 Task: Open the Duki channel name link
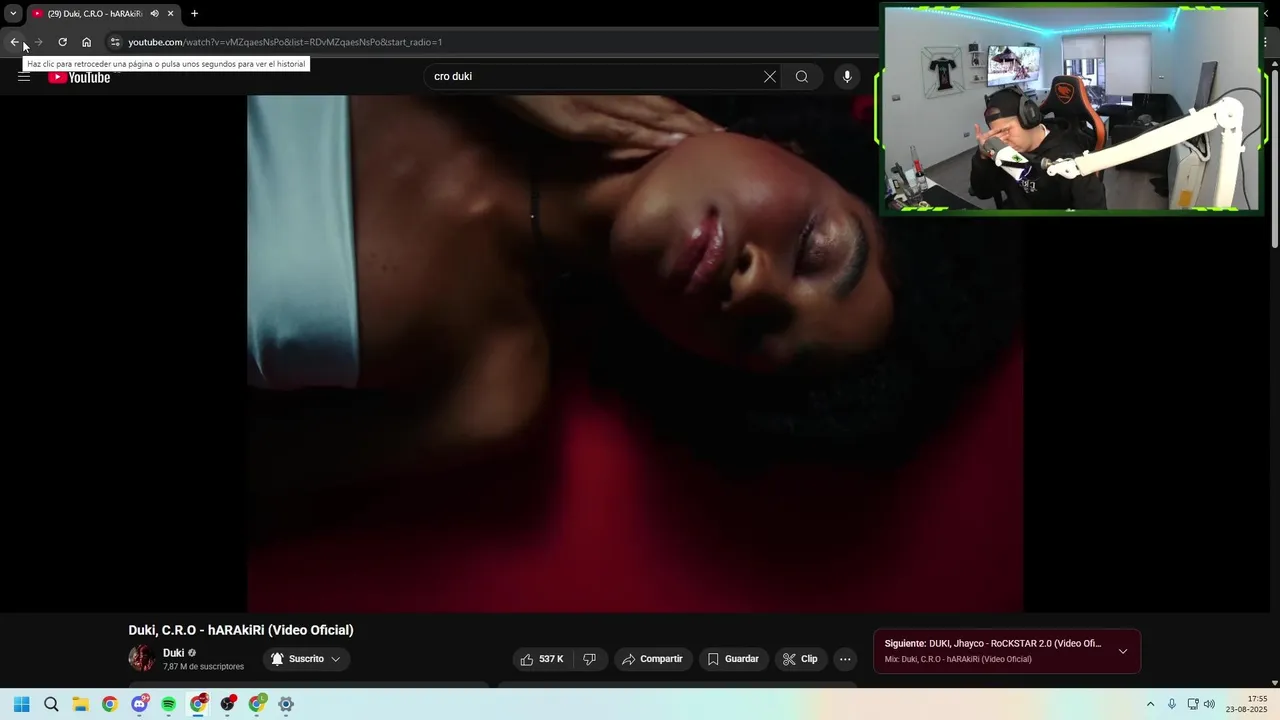click(174, 653)
